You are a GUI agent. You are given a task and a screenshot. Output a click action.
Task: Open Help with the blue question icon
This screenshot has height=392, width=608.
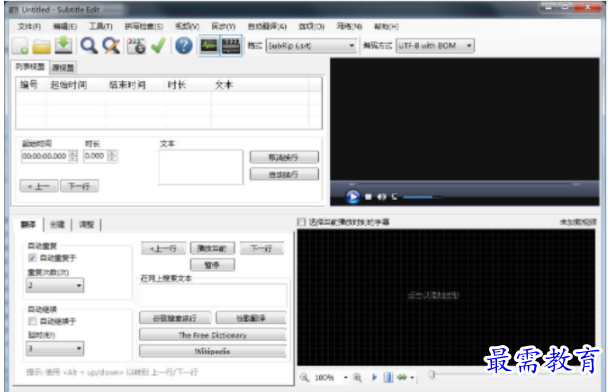coord(184,46)
